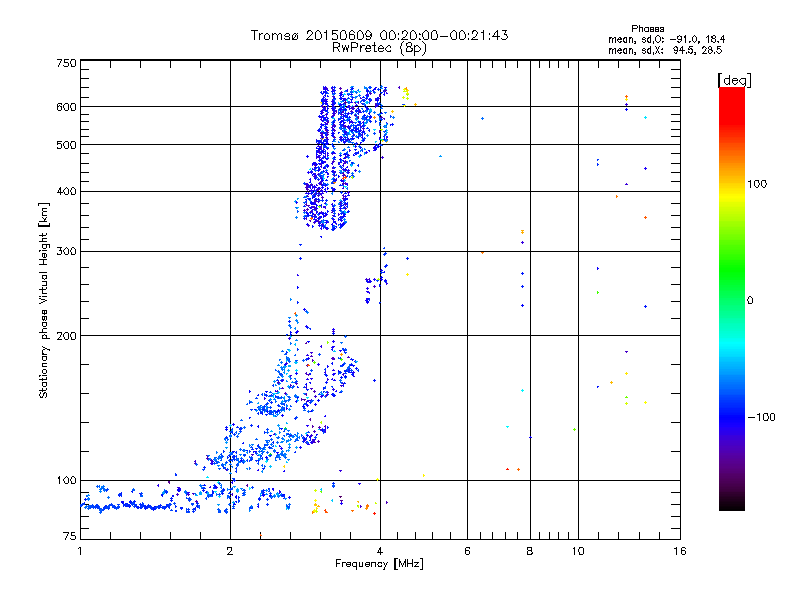Click the y-axis tick label "75"
This screenshot has height=600, width=800.
tap(70, 536)
